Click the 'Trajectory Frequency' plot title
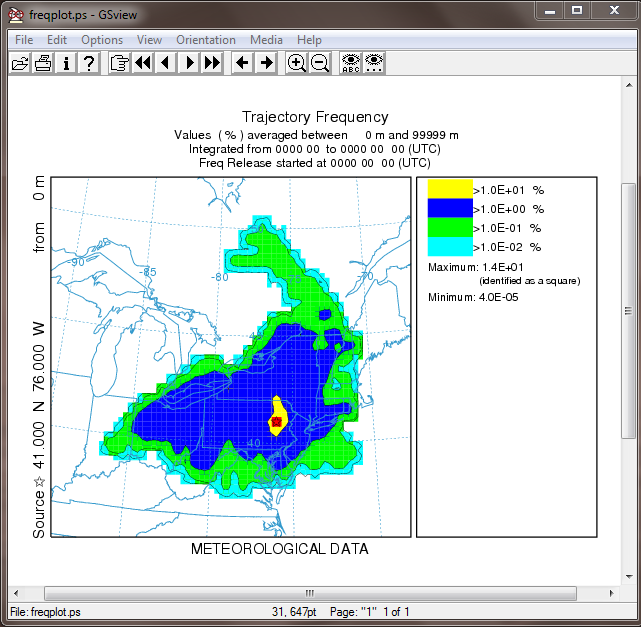This screenshot has height=627, width=641. click(x=315, y=117)
